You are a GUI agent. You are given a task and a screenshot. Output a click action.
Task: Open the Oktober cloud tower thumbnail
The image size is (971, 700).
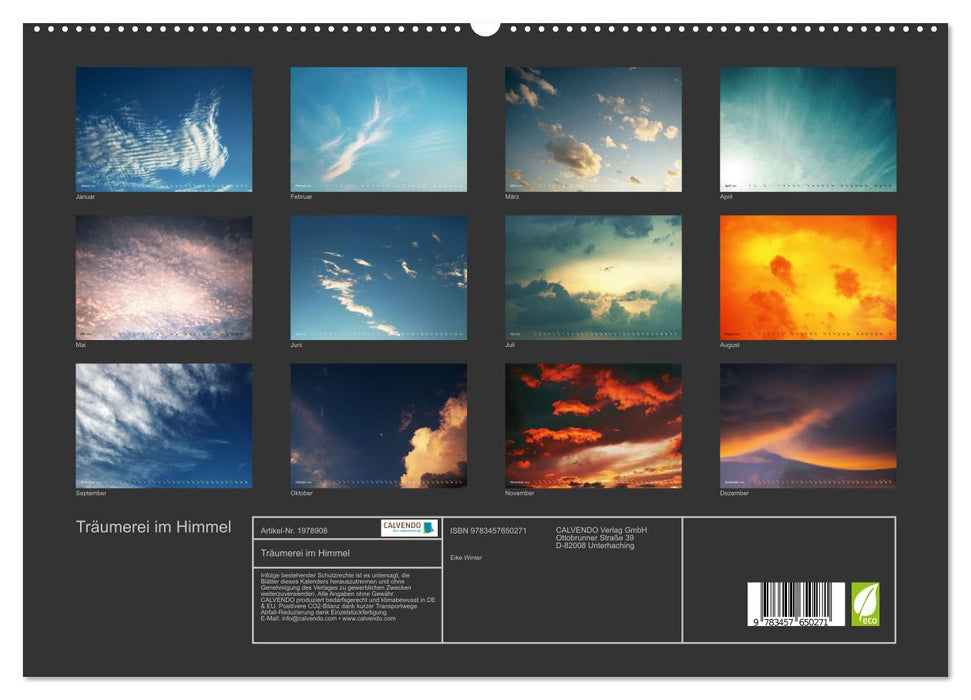coord(377,426)
